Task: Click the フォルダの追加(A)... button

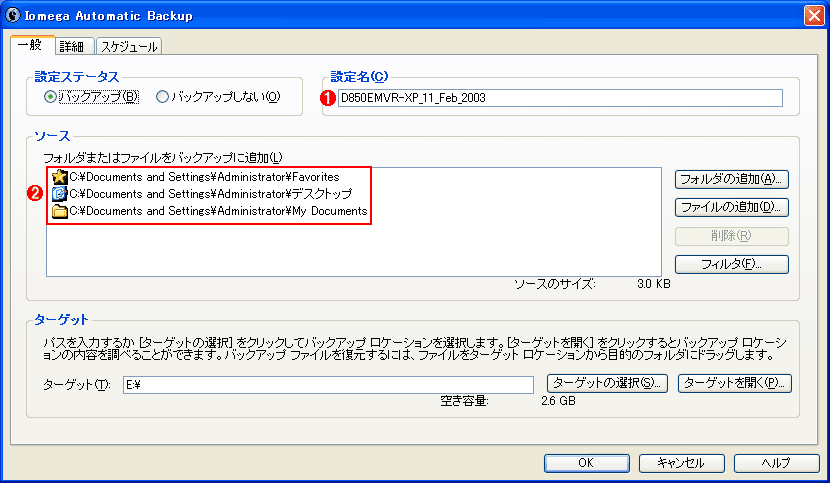Action: point(732,179)
